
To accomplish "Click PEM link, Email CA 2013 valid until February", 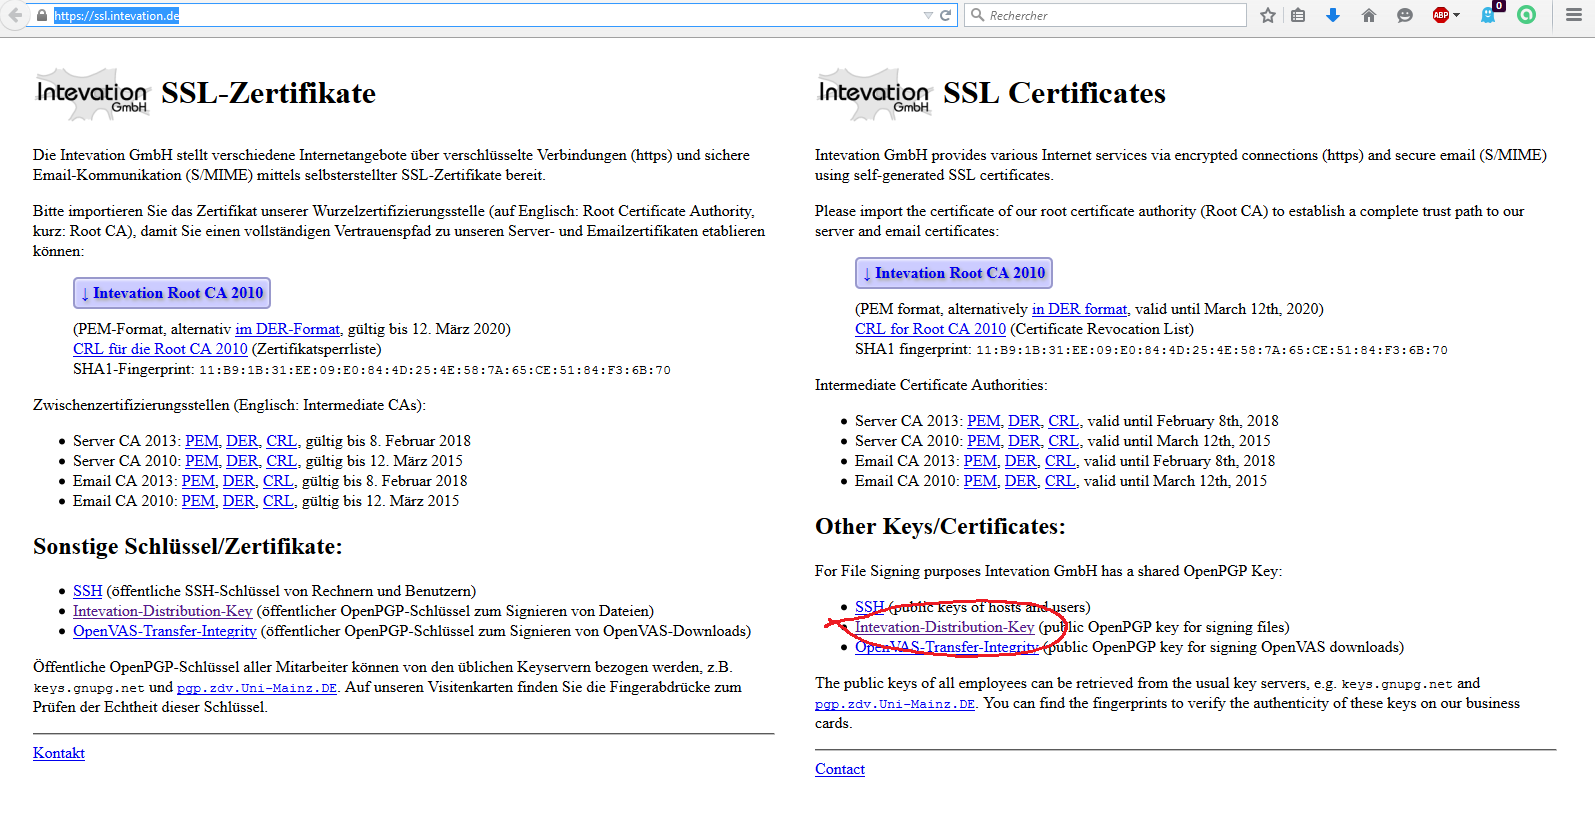I will click(980, 461).
